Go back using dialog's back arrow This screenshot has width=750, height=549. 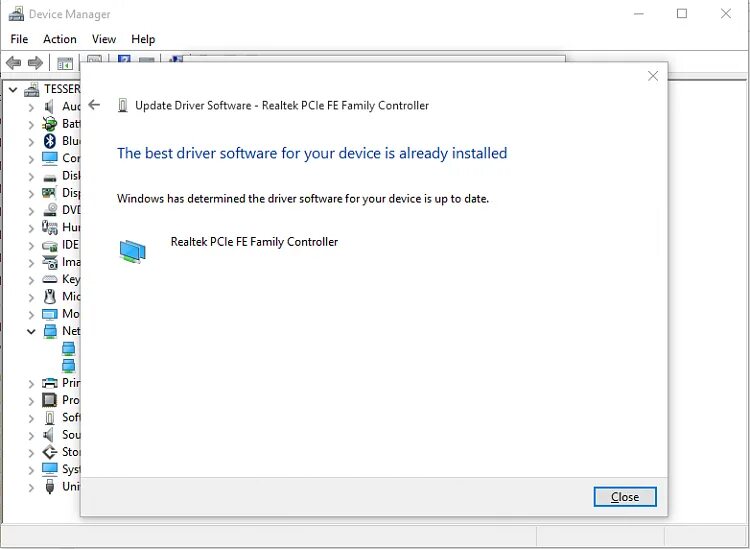(x=94, y=105)
